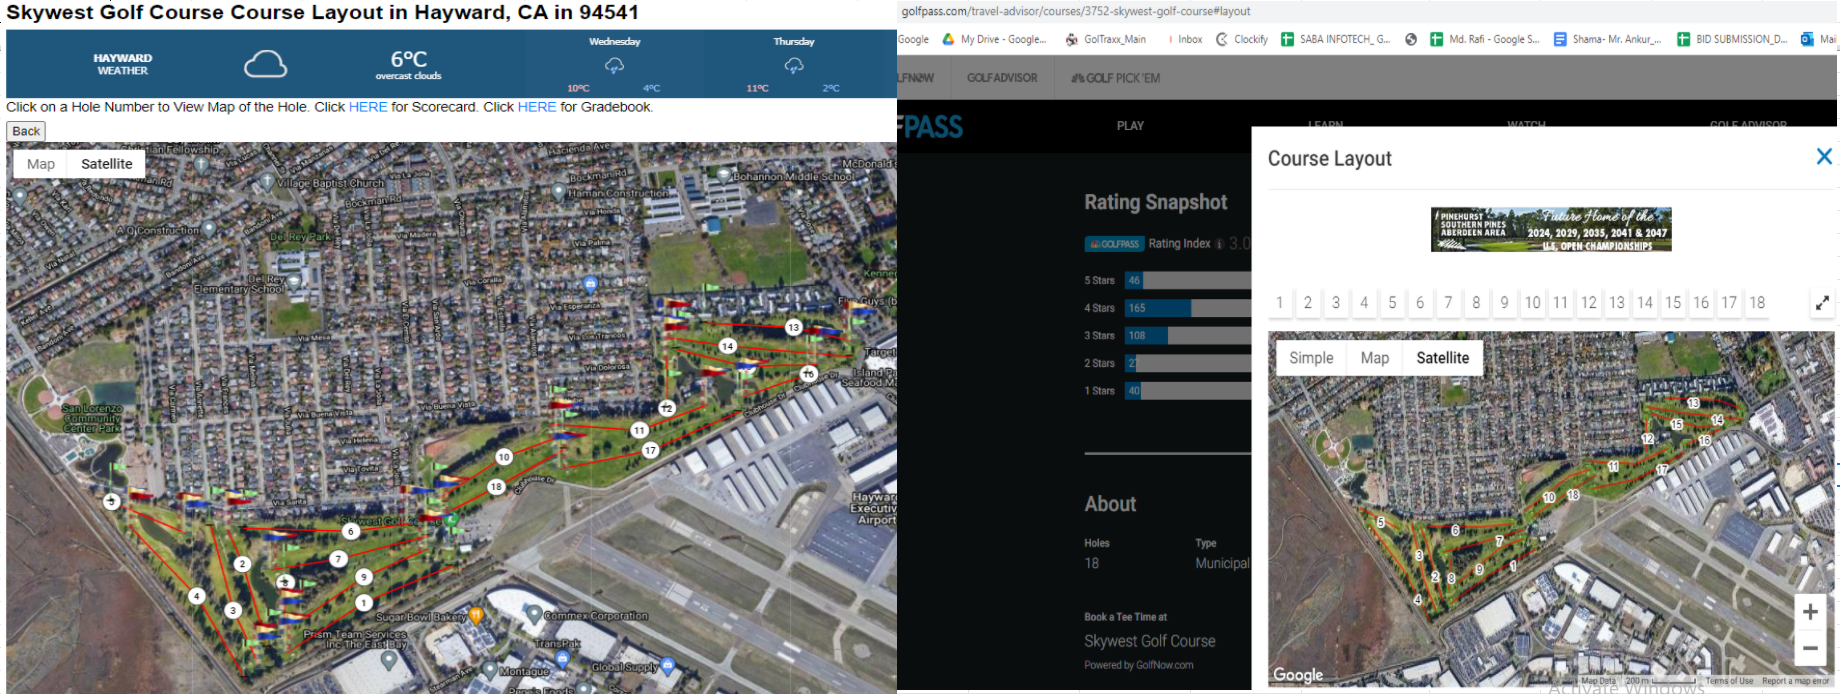The image size is (1840, 694).
Task: Select hole 1 button in Course Layout row
Action: click(1279, 303)
